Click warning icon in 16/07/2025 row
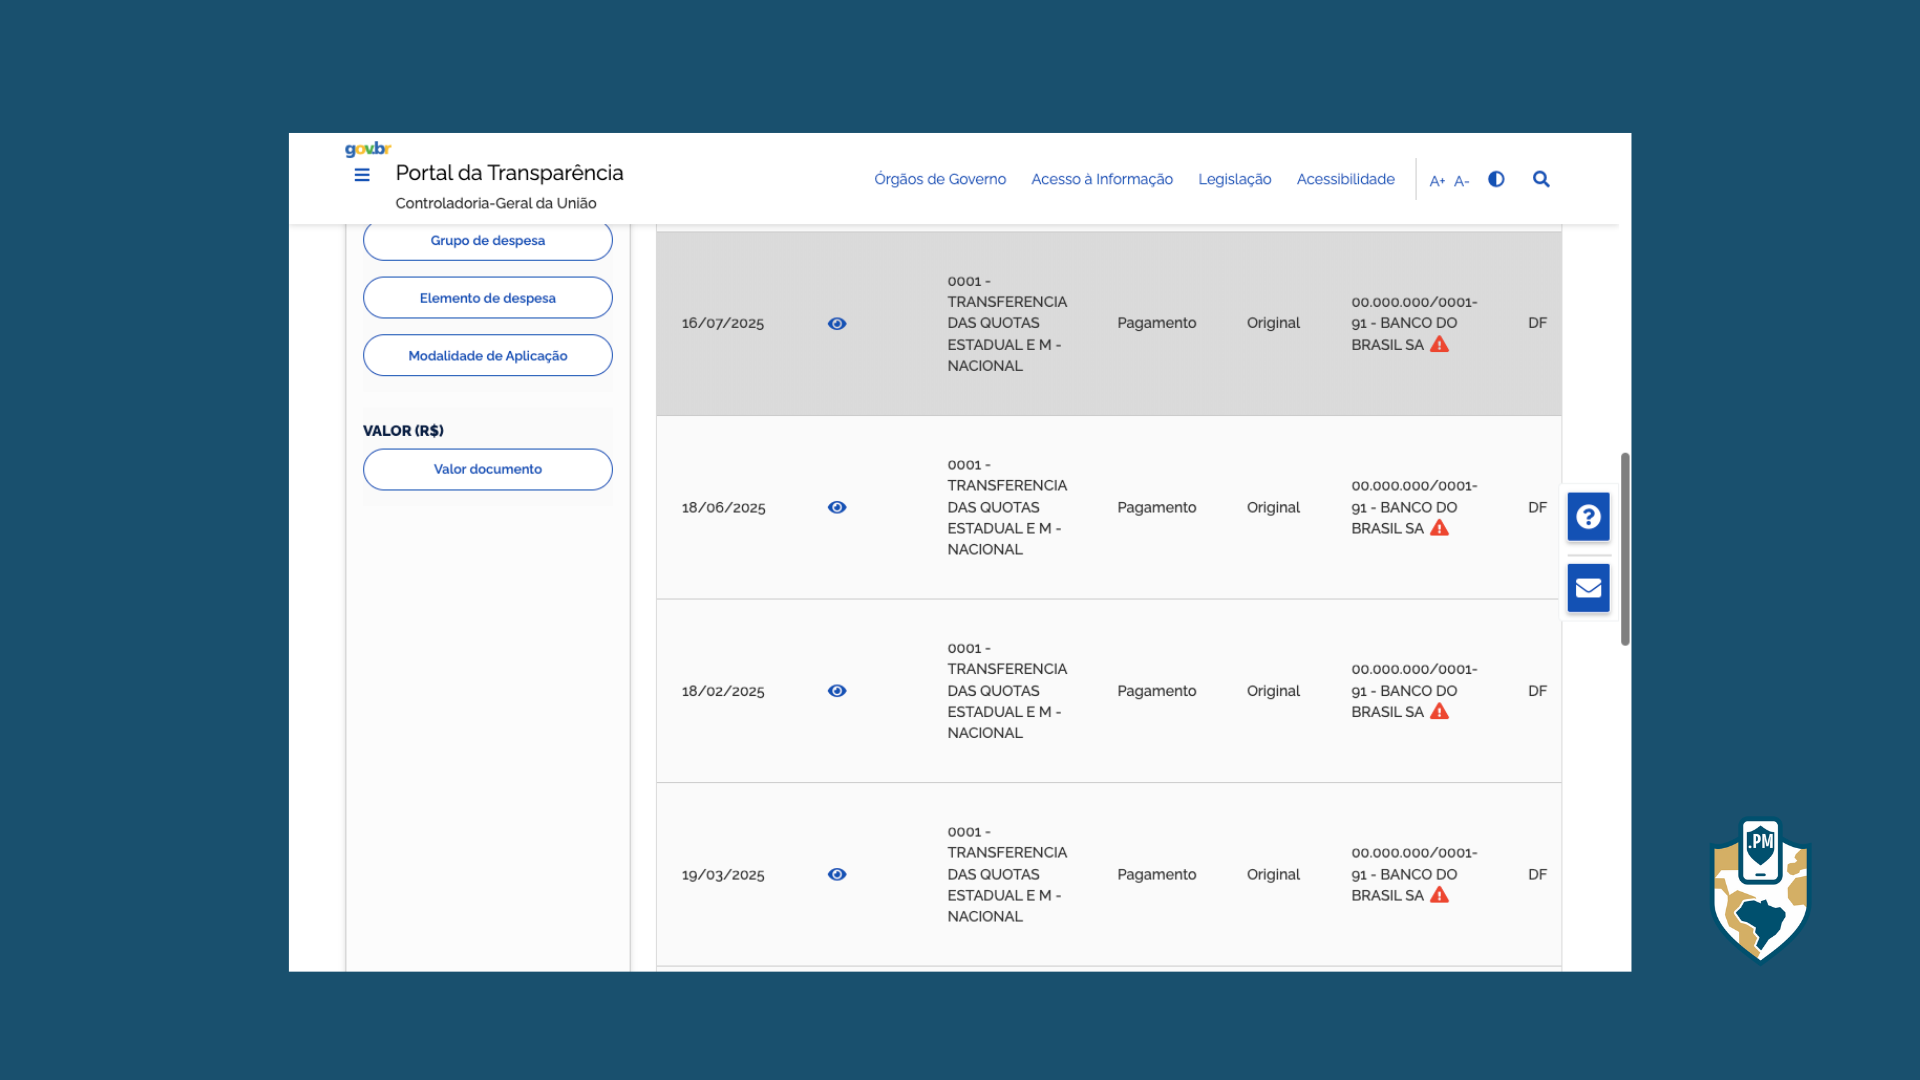This screenshot has width=1920, height=1080. (1439, 345)
